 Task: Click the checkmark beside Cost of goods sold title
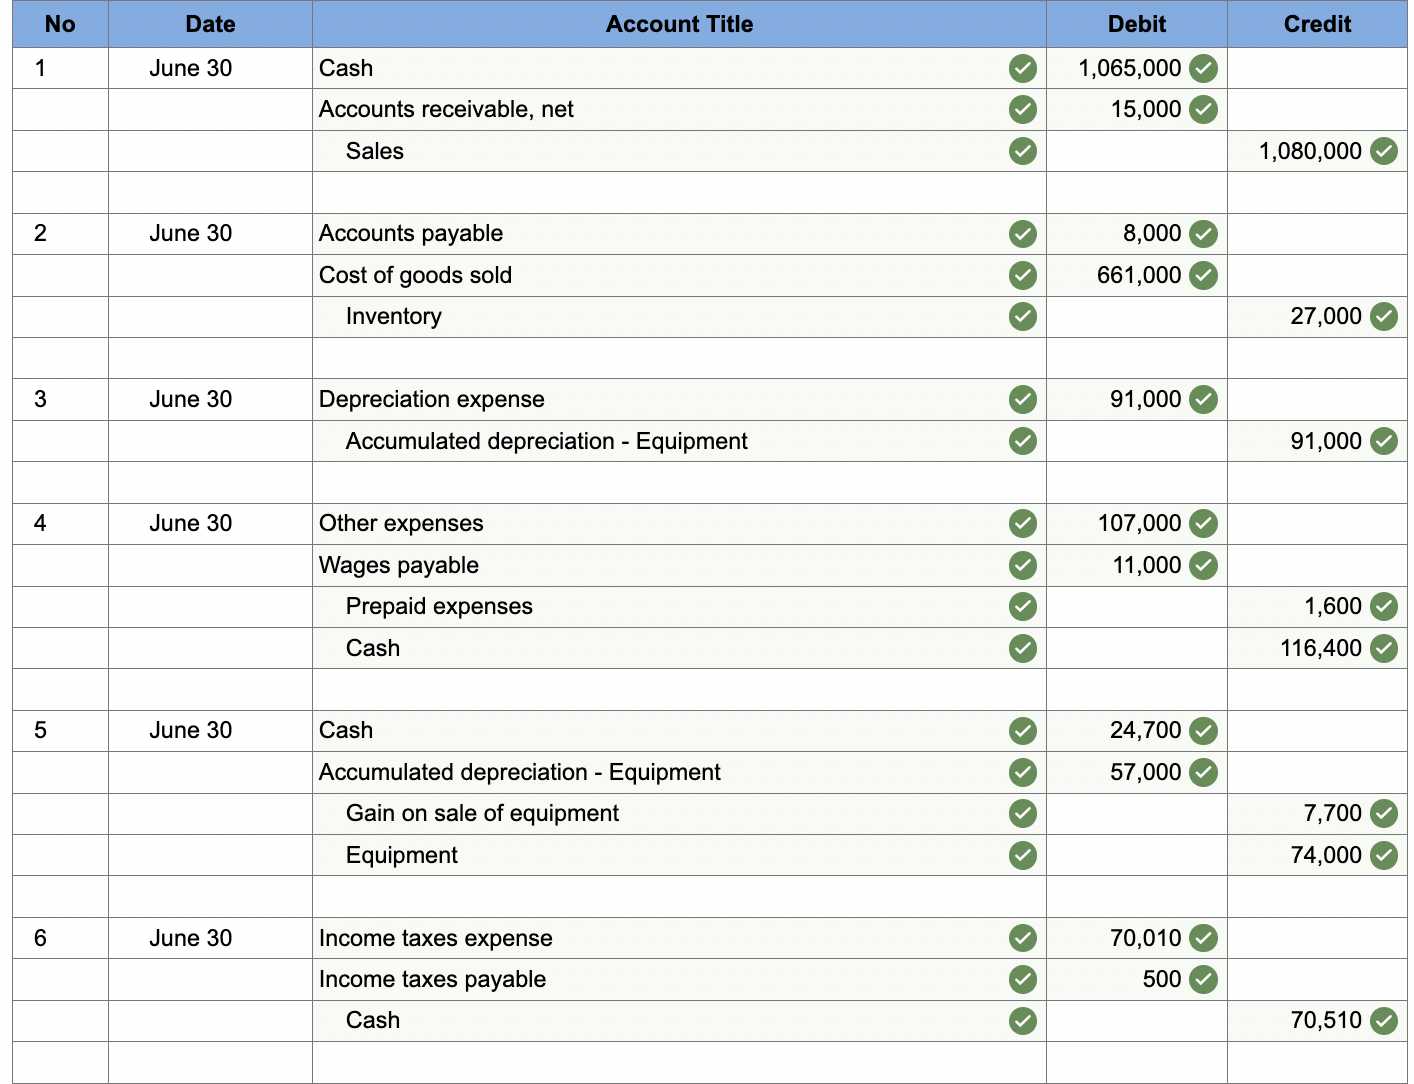pyautogui.click(x=1022, y=275)
